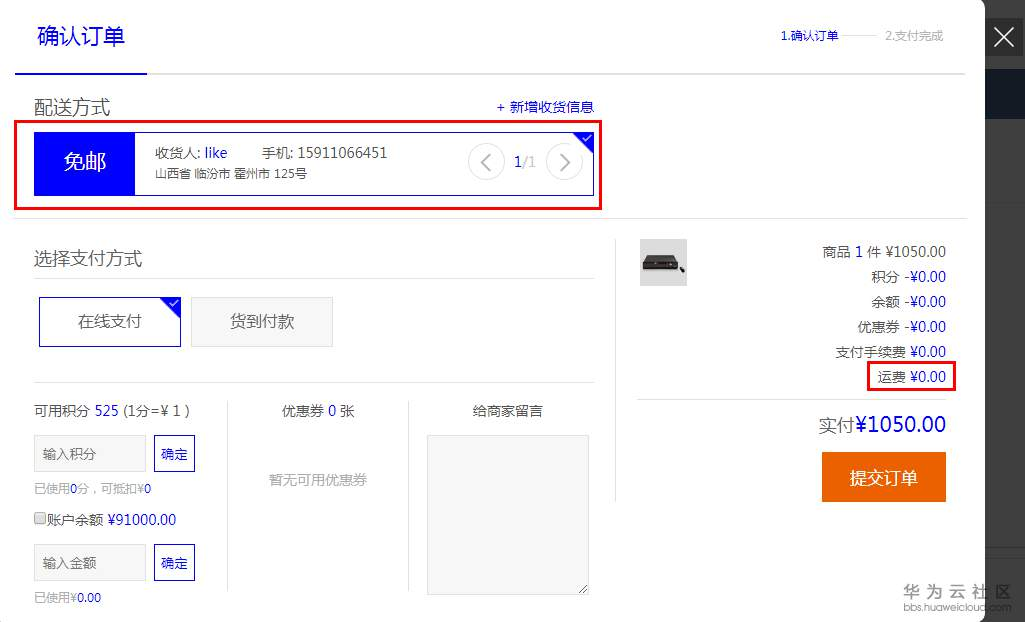Select the 免邮 delivery block
Image resolution: width=1025 pixels, height=622 pixels.
tap(84, 163)
